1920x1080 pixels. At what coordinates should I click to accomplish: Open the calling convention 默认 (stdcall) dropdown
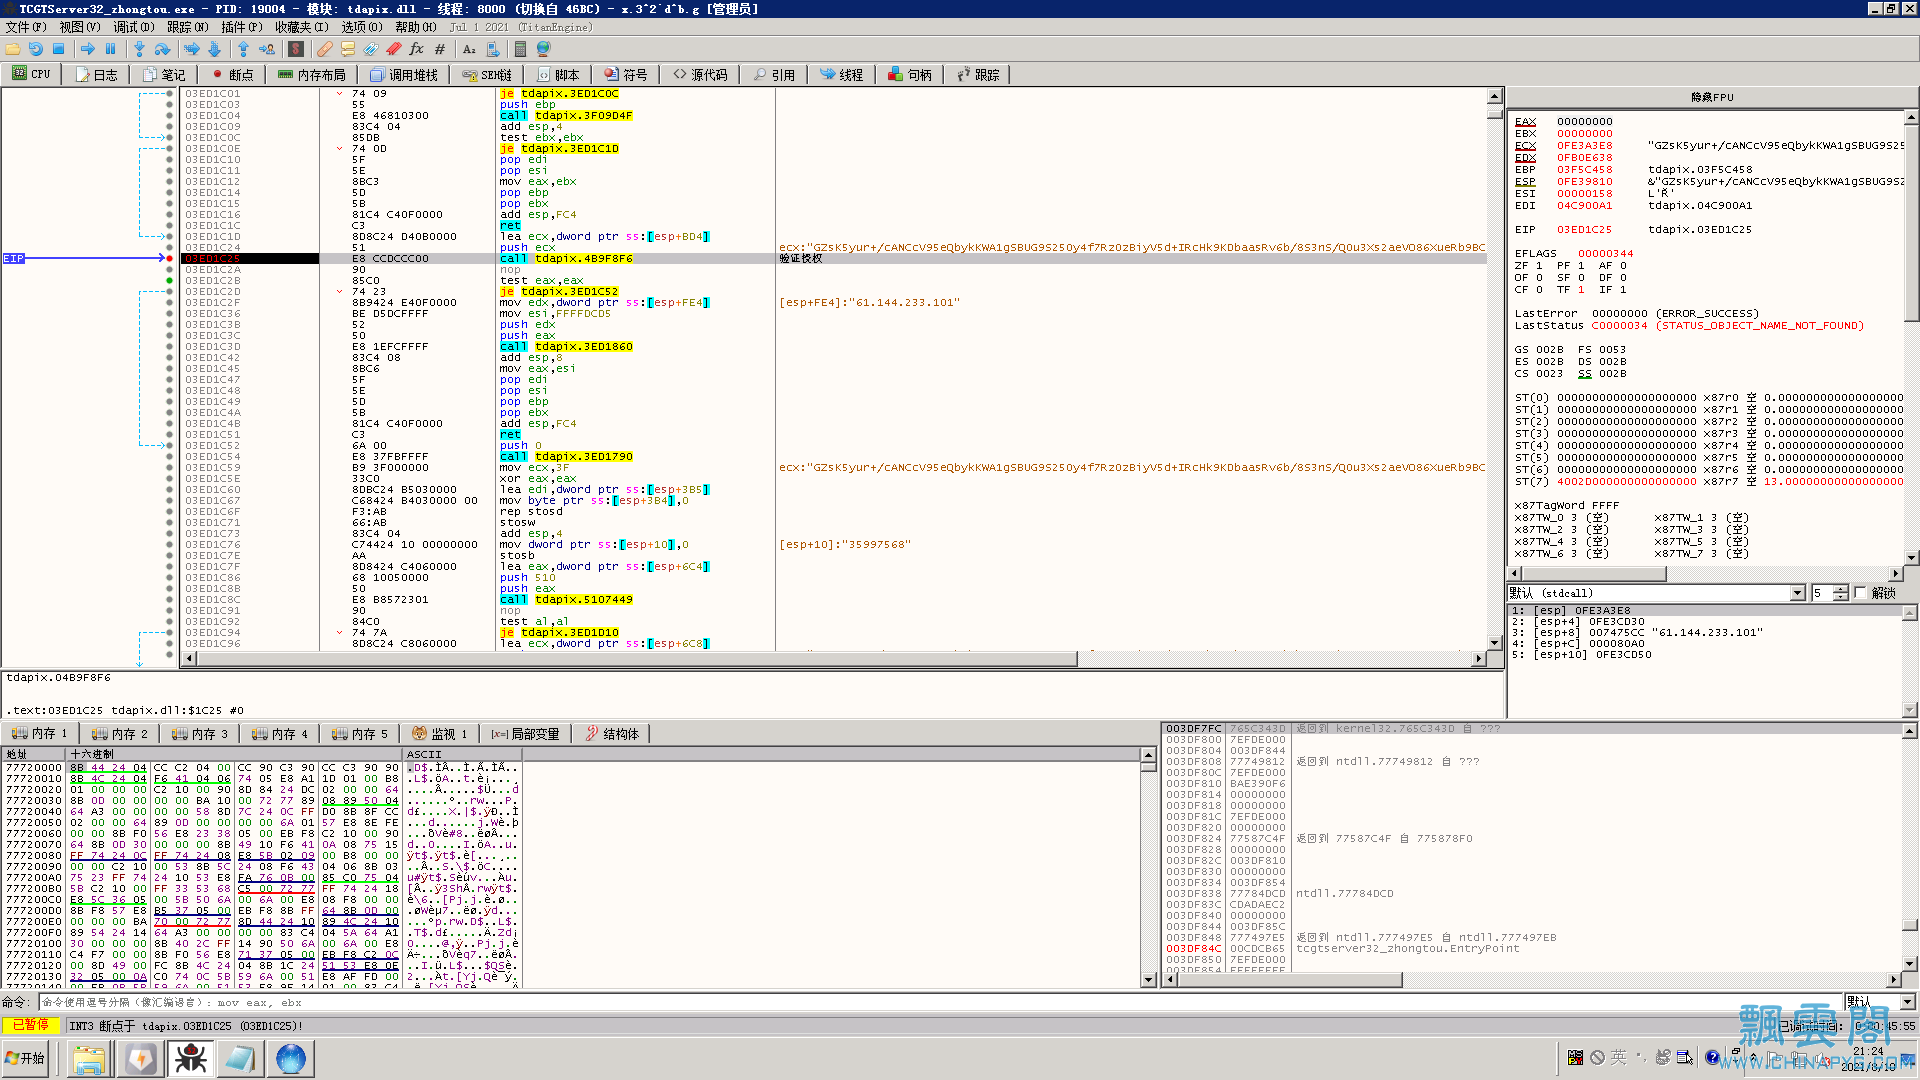coord(1798,593)
